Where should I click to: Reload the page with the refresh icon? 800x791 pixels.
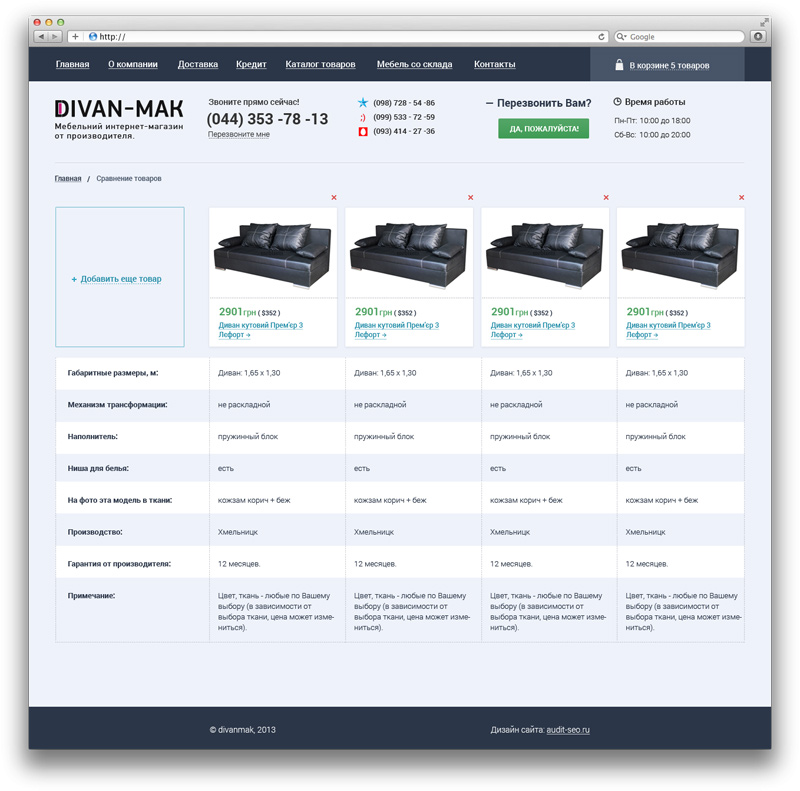tap(601, 36)
